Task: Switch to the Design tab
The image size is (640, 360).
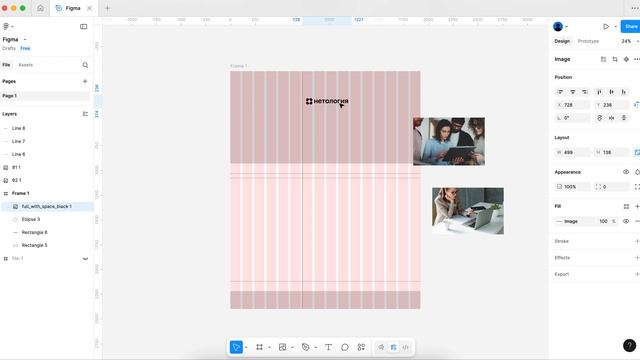Action: pos(562,41)
